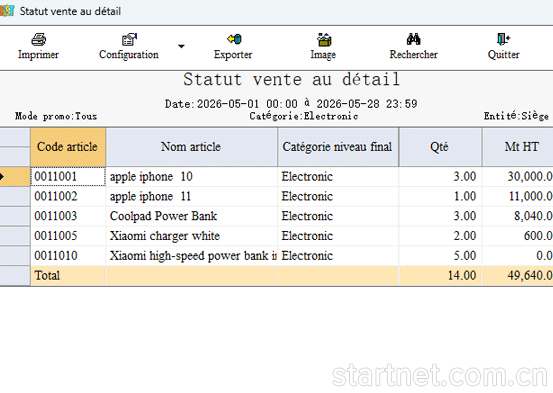Image resolution: width=553 pixels, height=393 pixels.
Task: Select code cell 0011003
Action: pyautogui.click(x=68, y=216)
